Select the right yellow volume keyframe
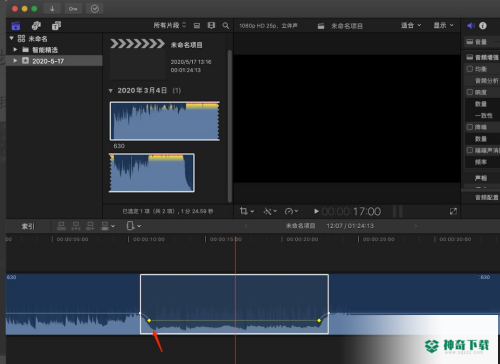 [x=319, y=320]
